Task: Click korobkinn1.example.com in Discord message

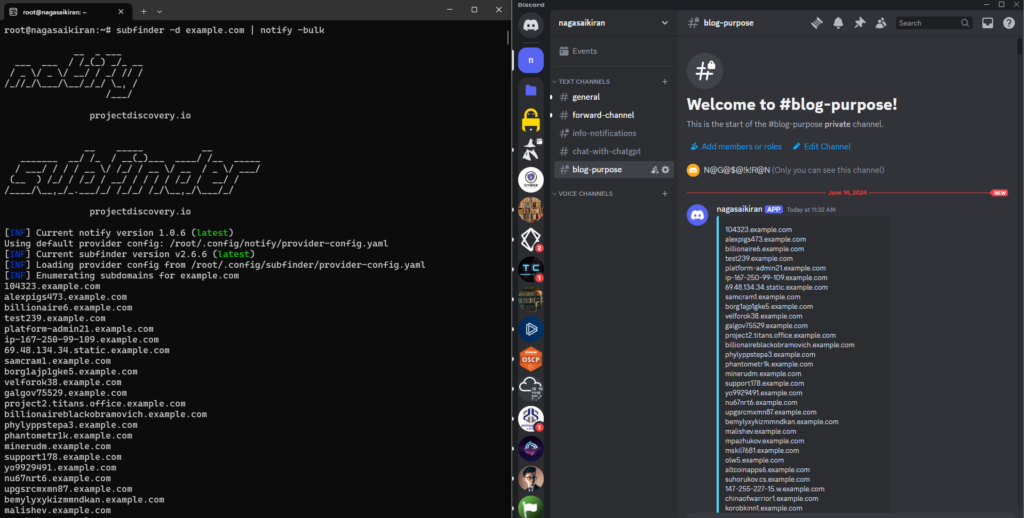Action: (x=763, y=508)
